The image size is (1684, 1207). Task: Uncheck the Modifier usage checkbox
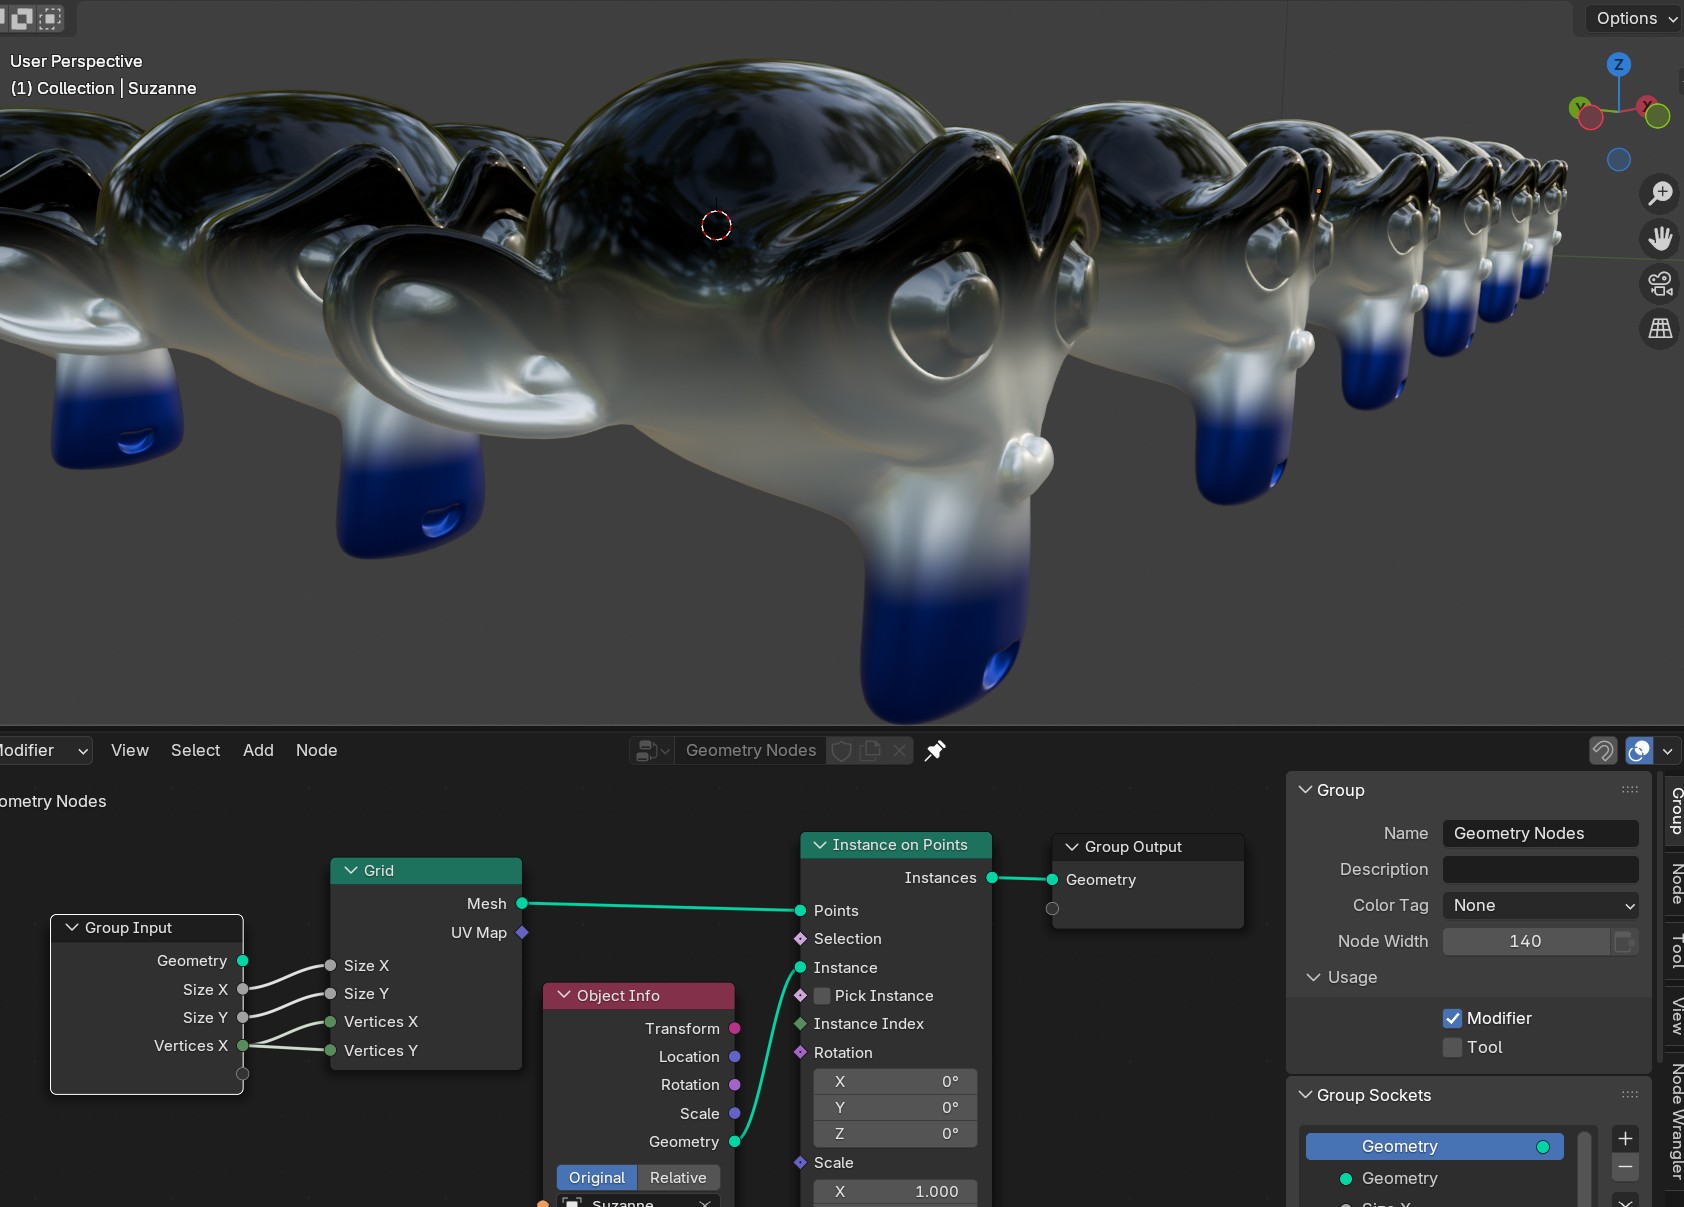(1452, 1018)
